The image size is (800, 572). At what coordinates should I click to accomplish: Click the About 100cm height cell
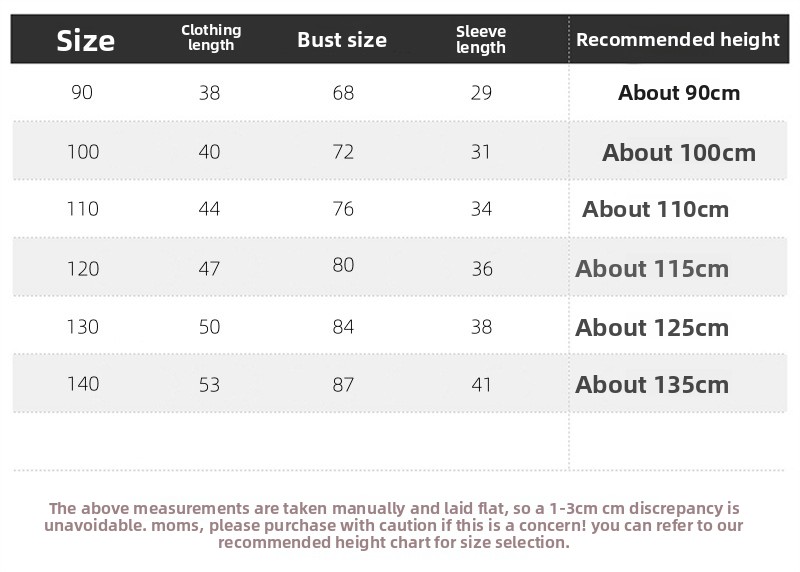(x=679, y=153)
